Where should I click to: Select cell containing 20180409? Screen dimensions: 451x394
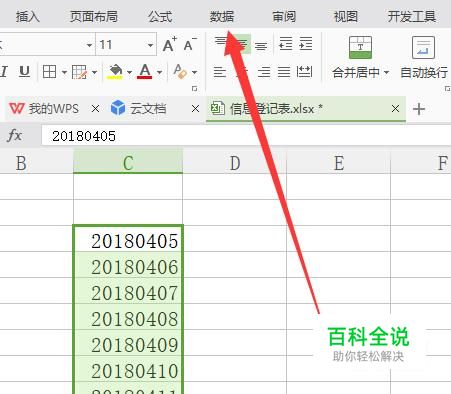pyautogui.click(x=128, y=343)
